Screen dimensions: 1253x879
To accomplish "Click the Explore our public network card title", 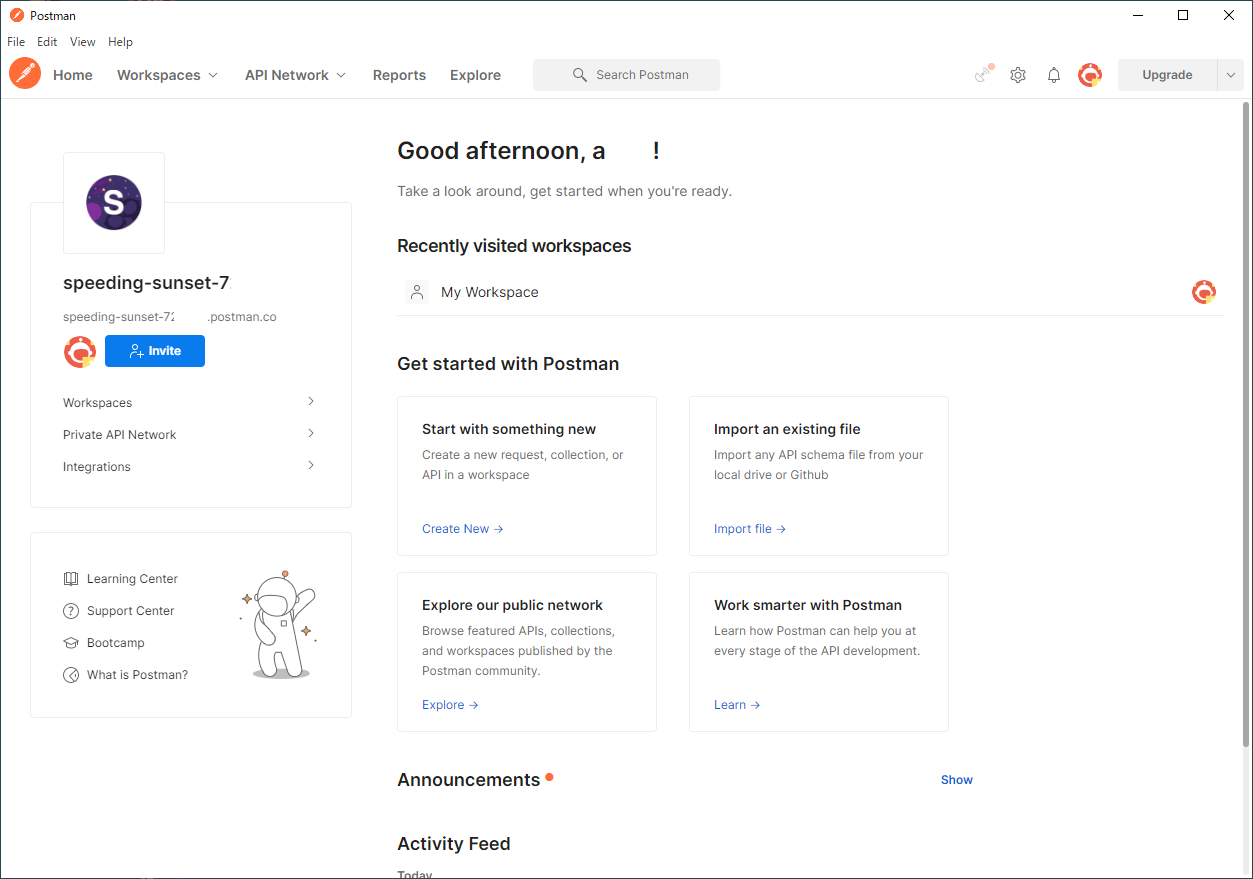I will 512,605.
